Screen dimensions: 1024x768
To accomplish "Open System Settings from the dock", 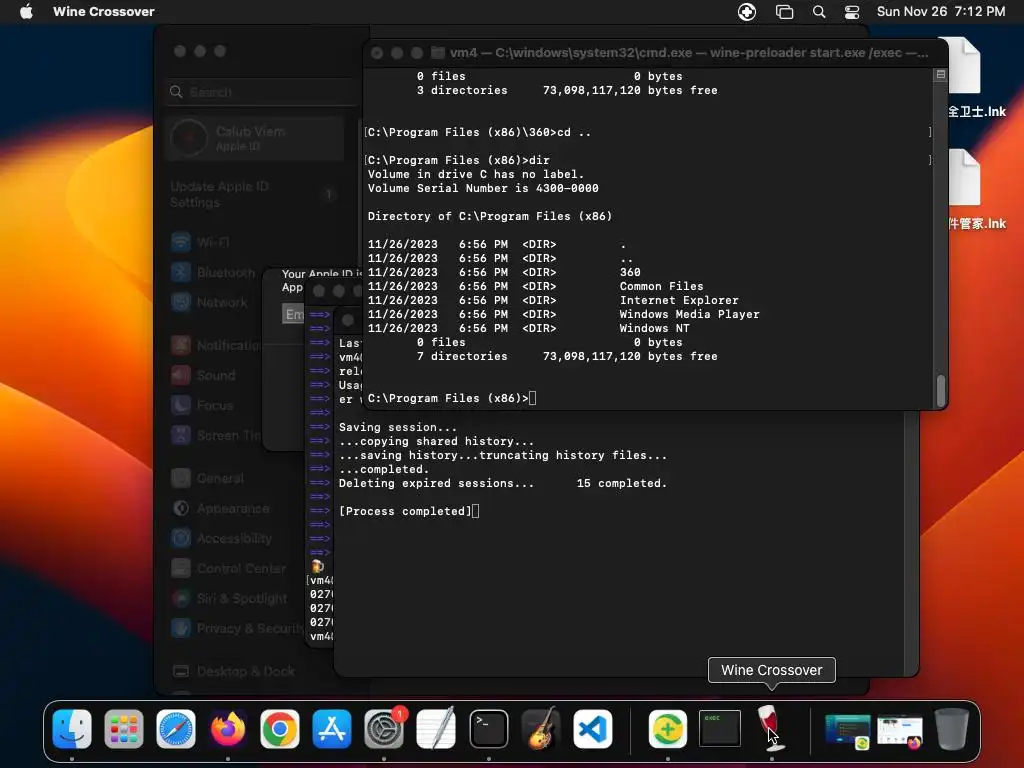I will pyautogui.click(x=384, y=729).
